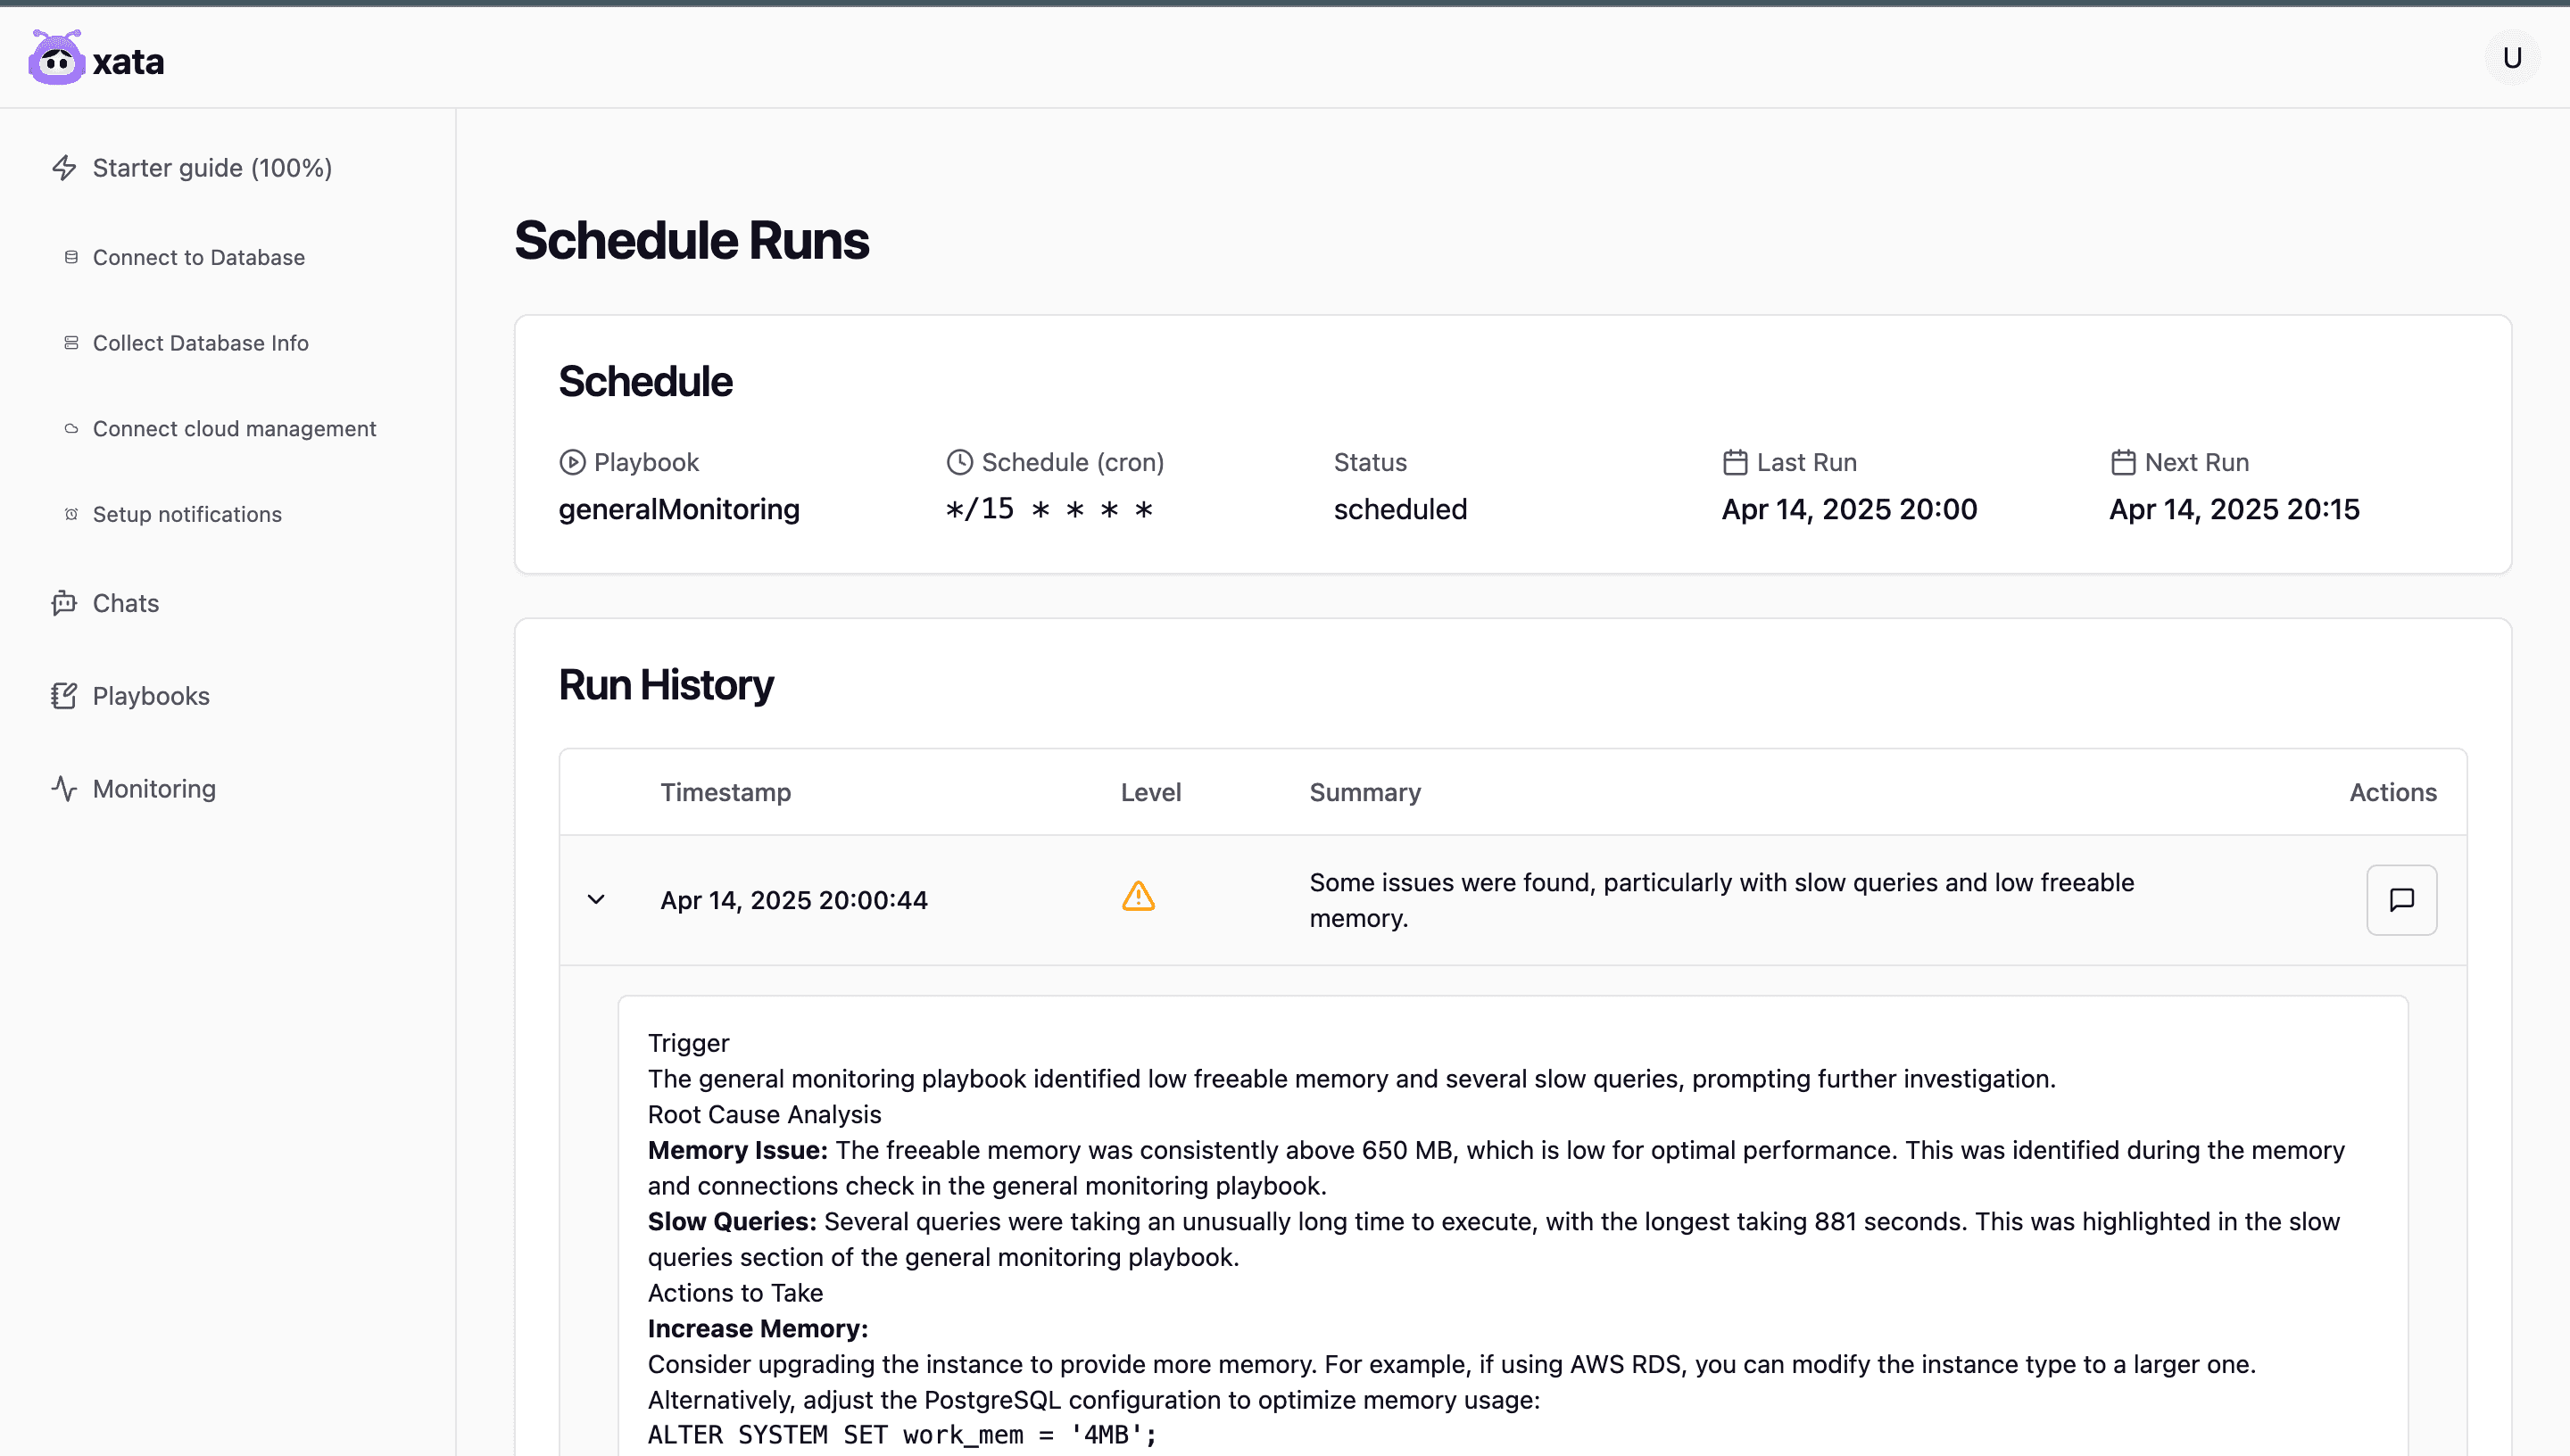Collapse the Apr 14 run history entry
This screenshot has height=1456, width=2570.
point(597,899)
